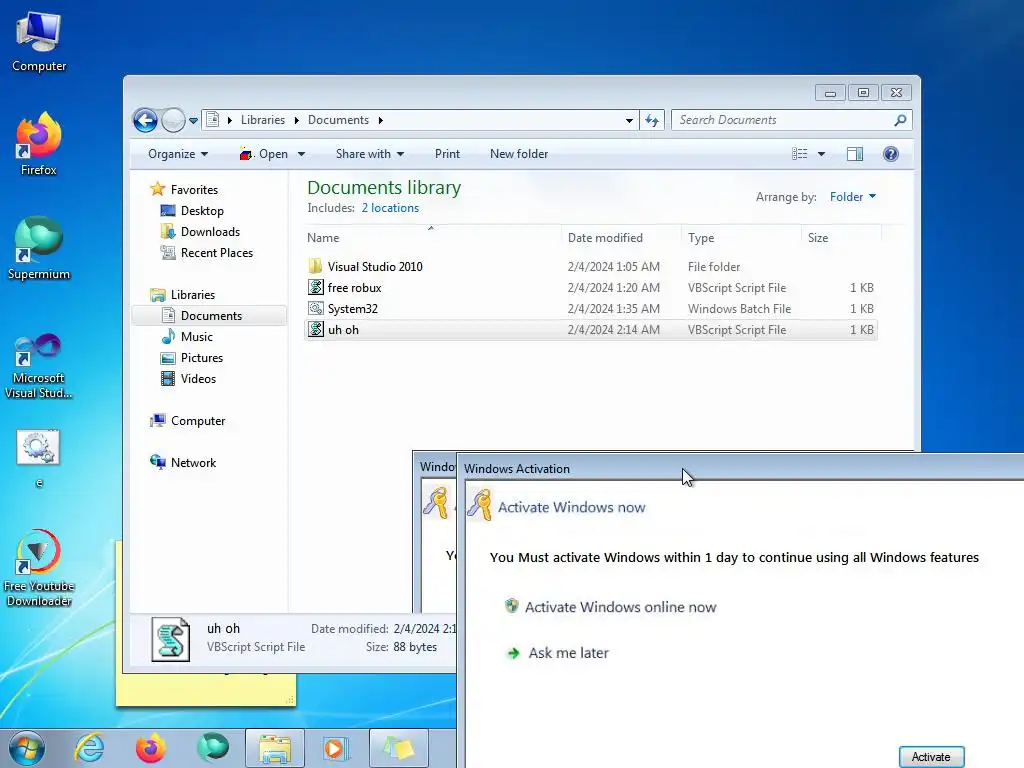The width and height of the screenshot is (1024, 768).
Task: Select Computer in navigation pane
Action: coord(187,421)
